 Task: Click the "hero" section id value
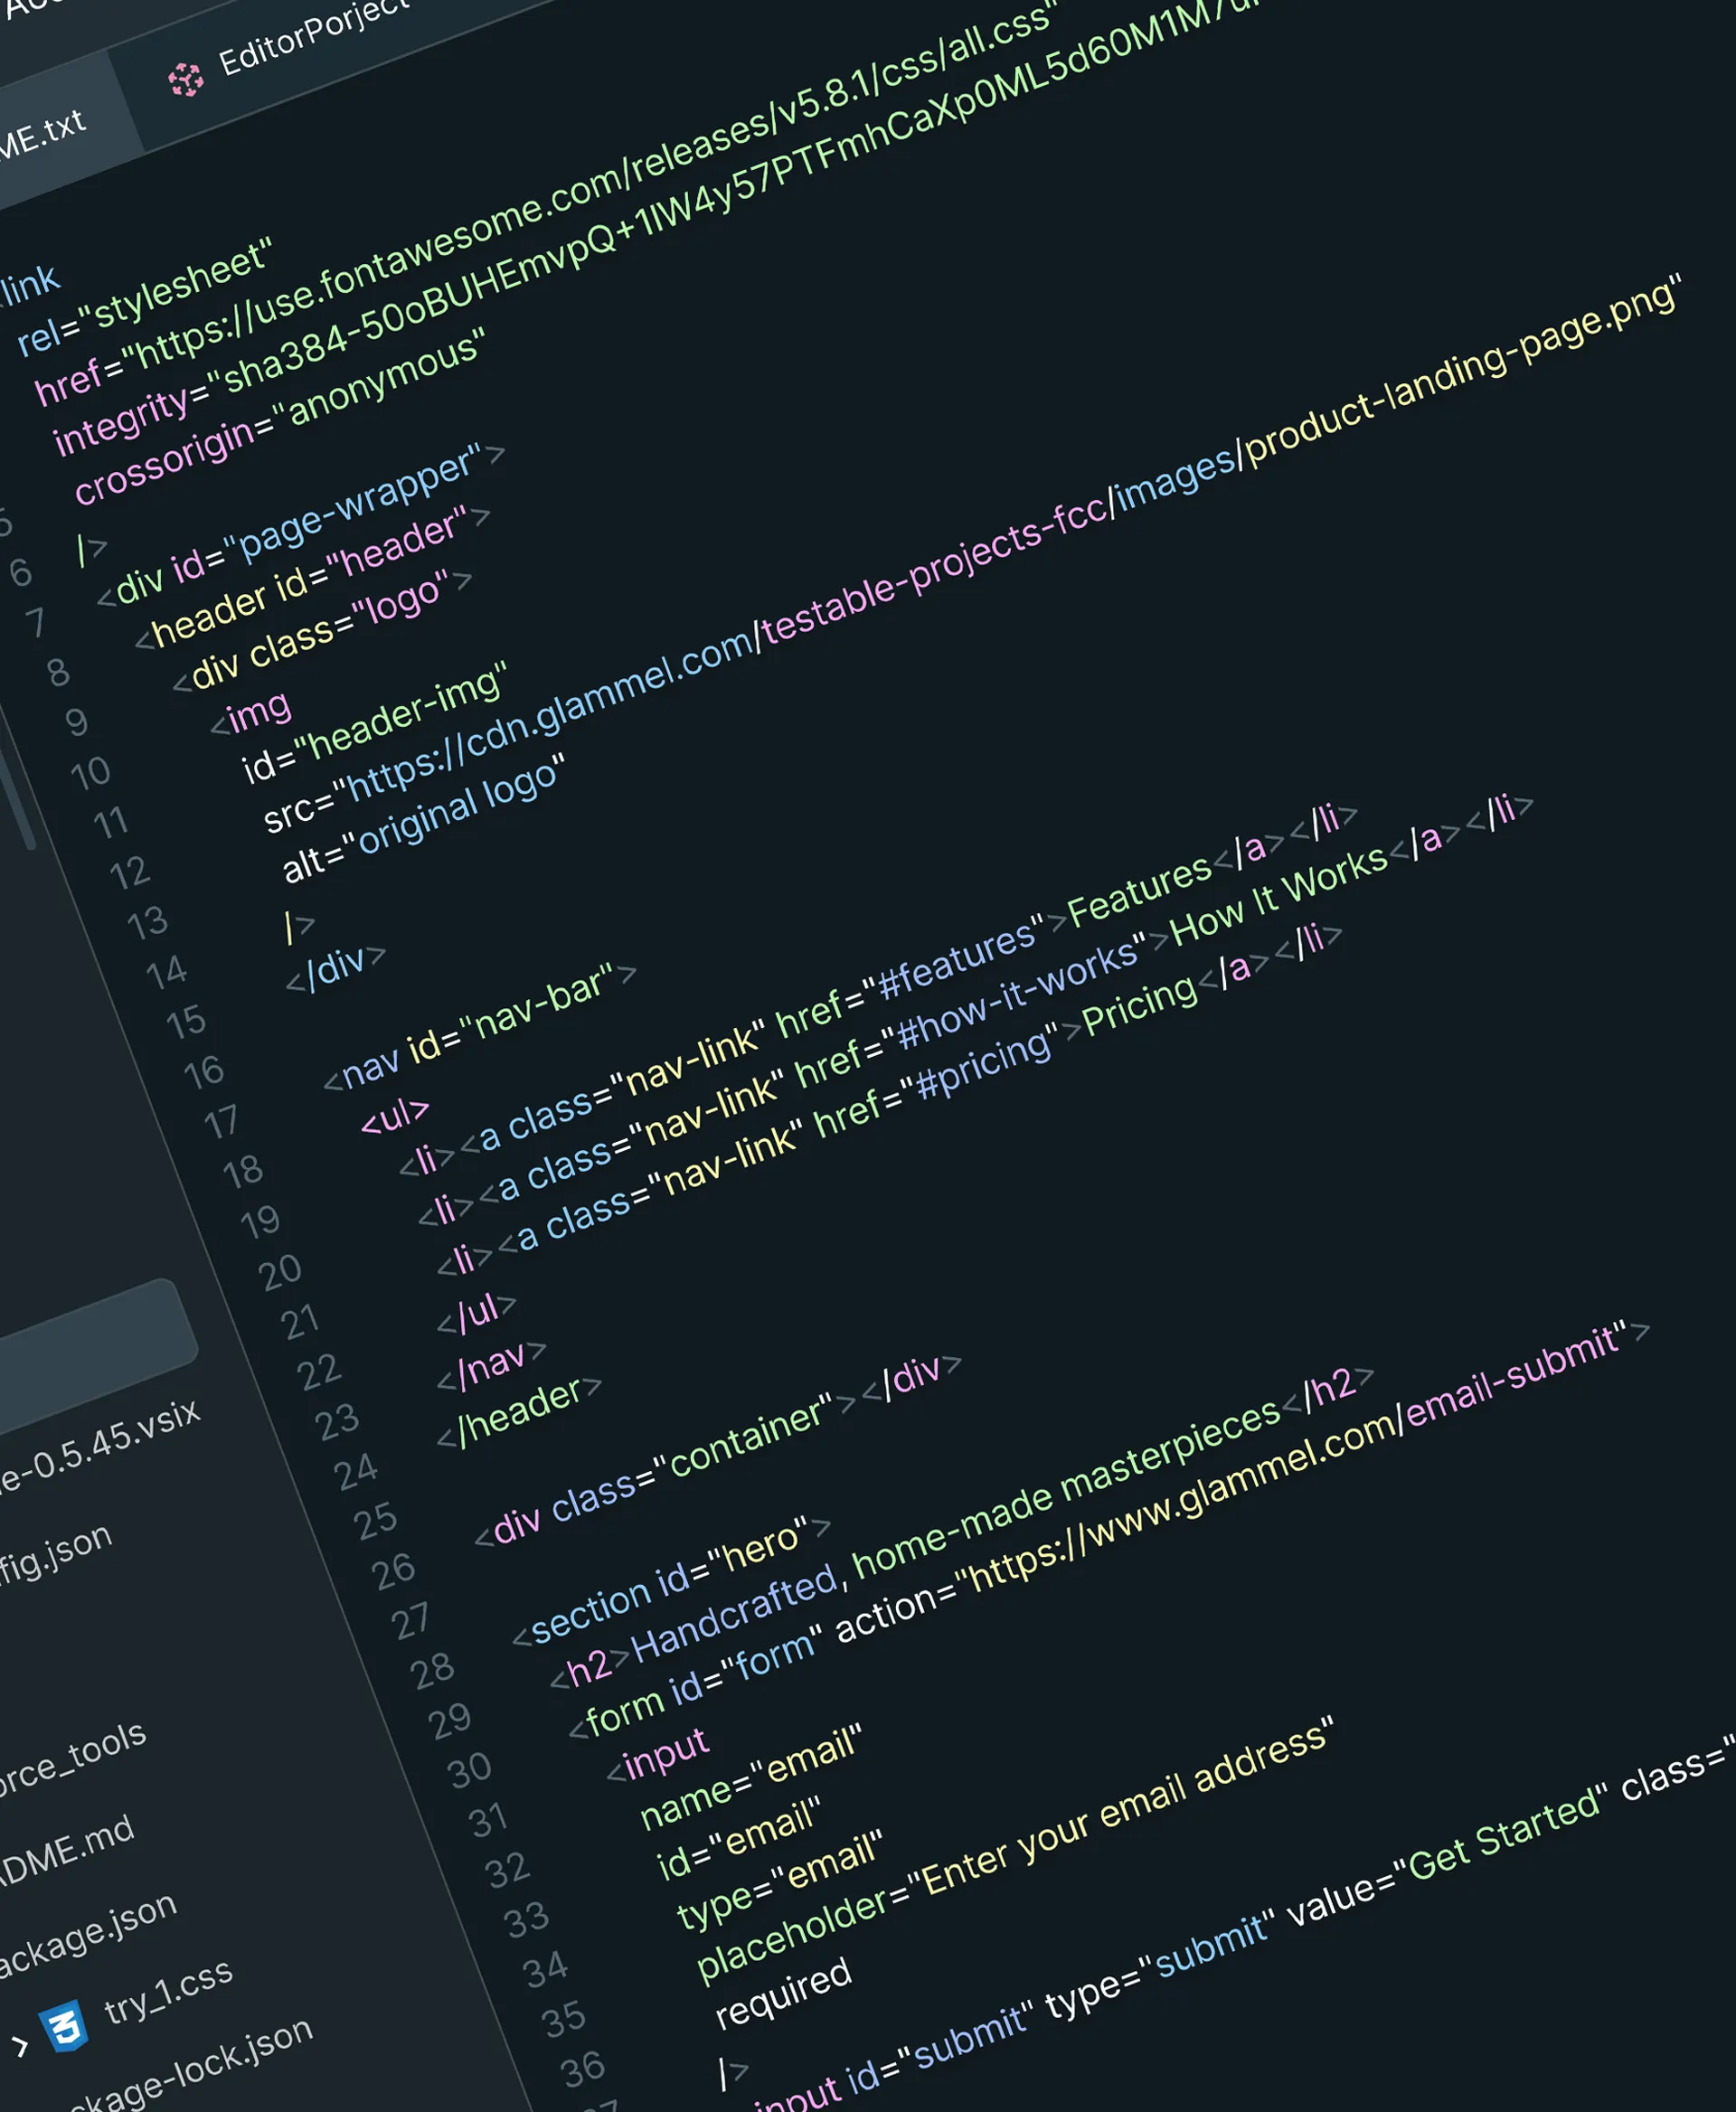click(x=757, y=1547)
